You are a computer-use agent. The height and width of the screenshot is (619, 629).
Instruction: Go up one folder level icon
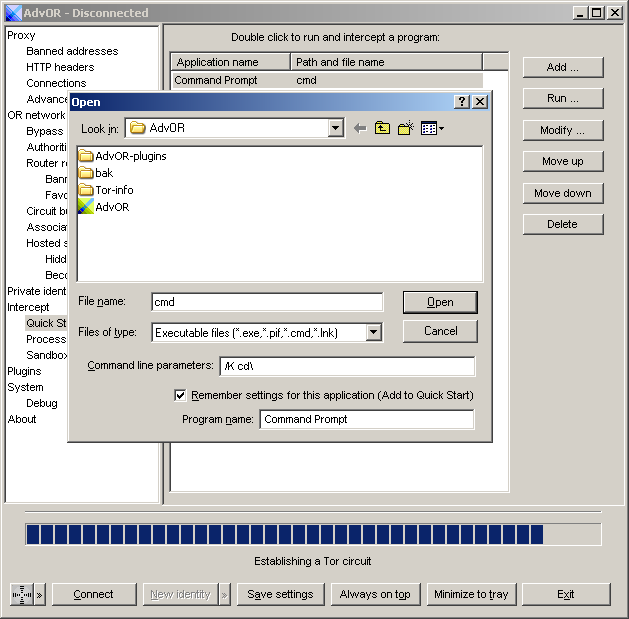point(382,128)
